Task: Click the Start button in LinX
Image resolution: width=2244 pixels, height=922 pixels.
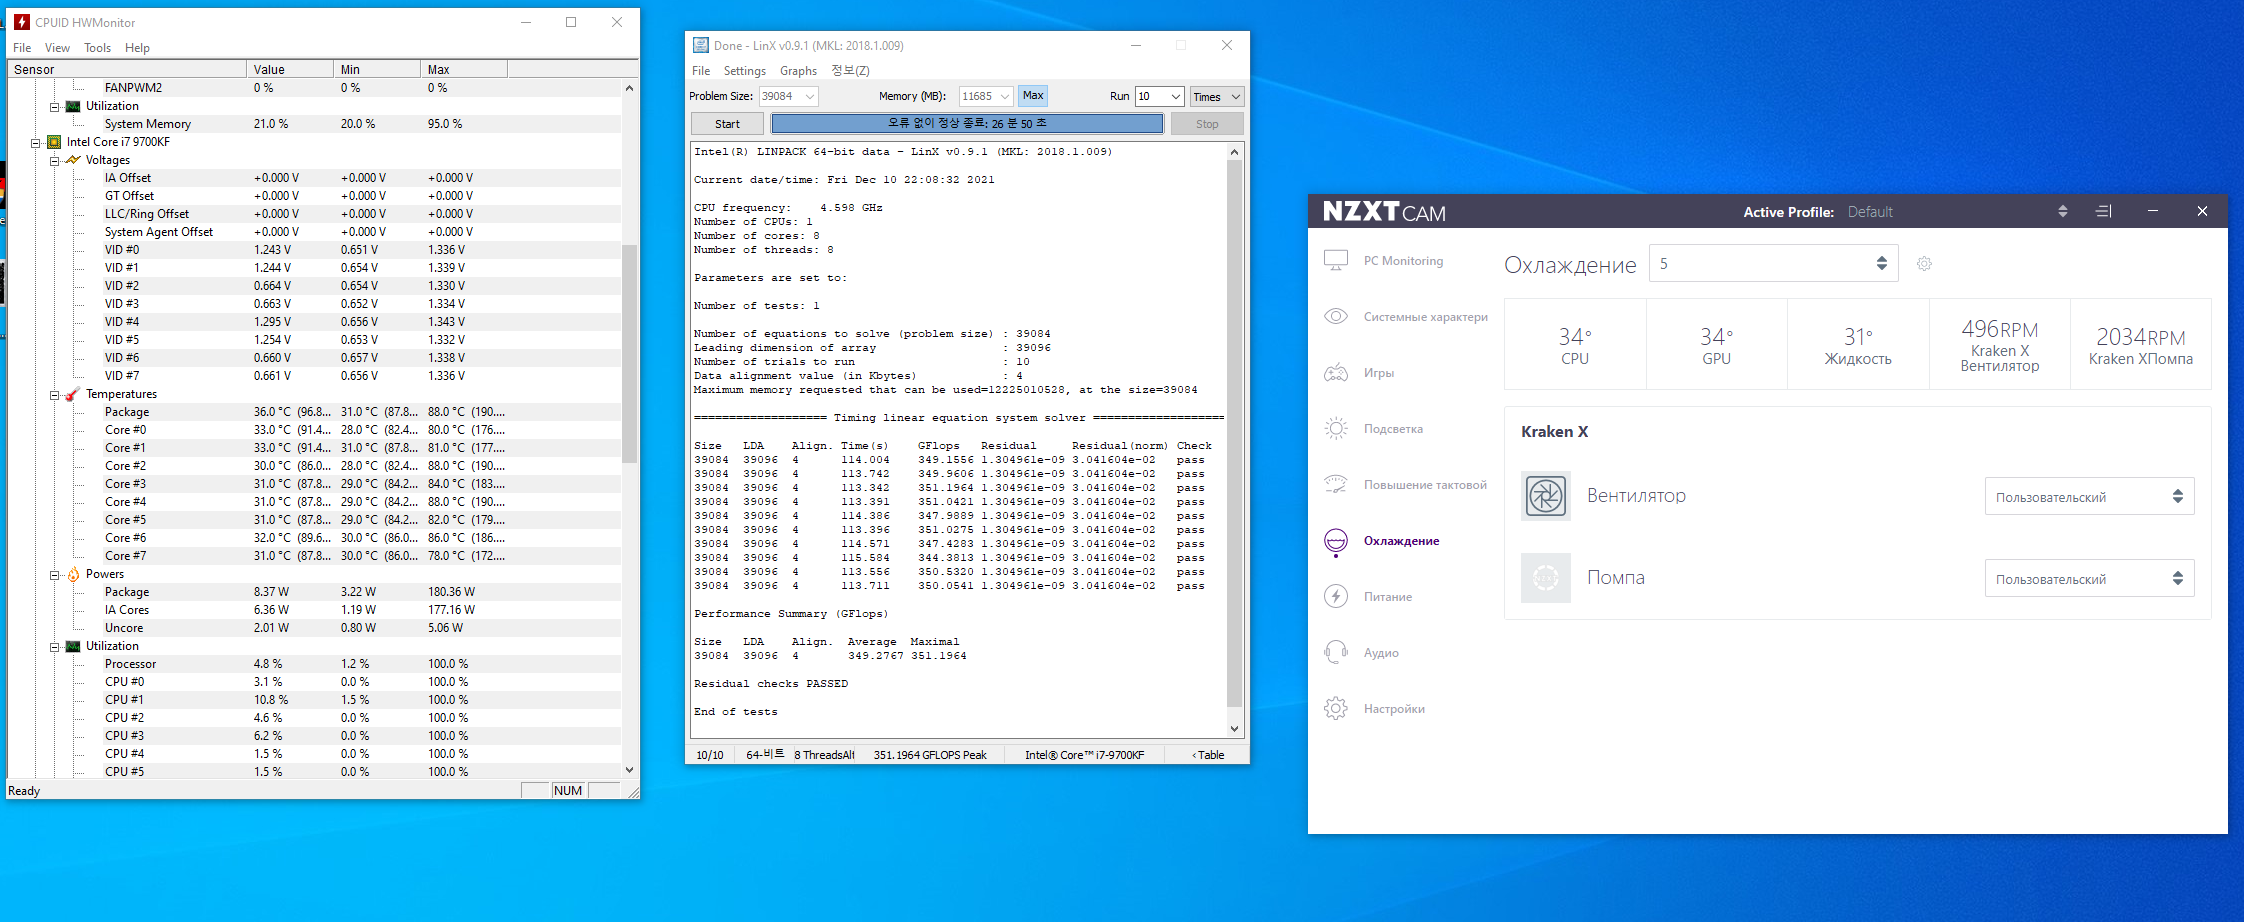Action: (727, 124)
